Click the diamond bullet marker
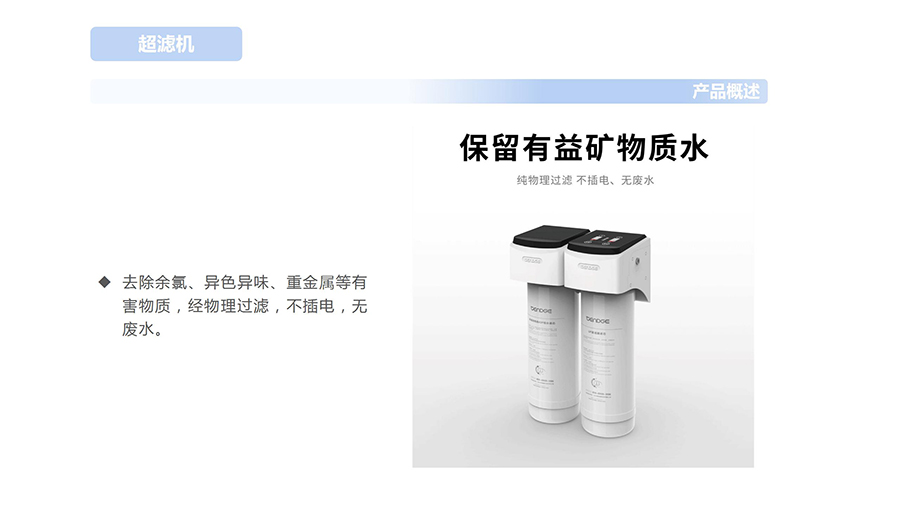Screen dimensions: 900x506 [104, 282]
